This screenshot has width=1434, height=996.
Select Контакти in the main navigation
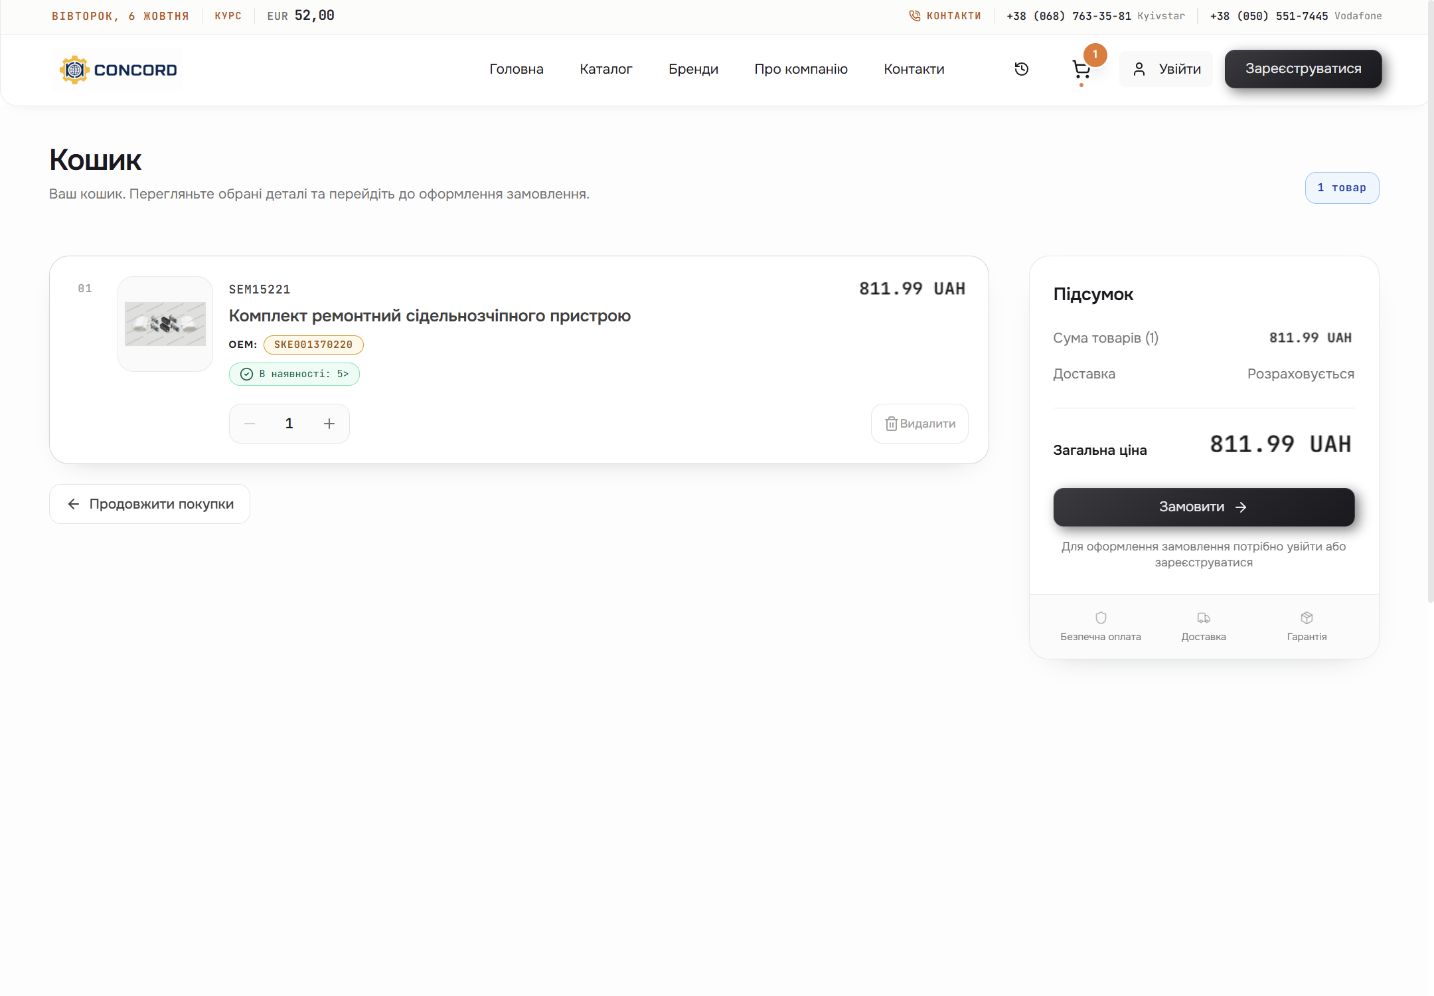pos(914,69)
